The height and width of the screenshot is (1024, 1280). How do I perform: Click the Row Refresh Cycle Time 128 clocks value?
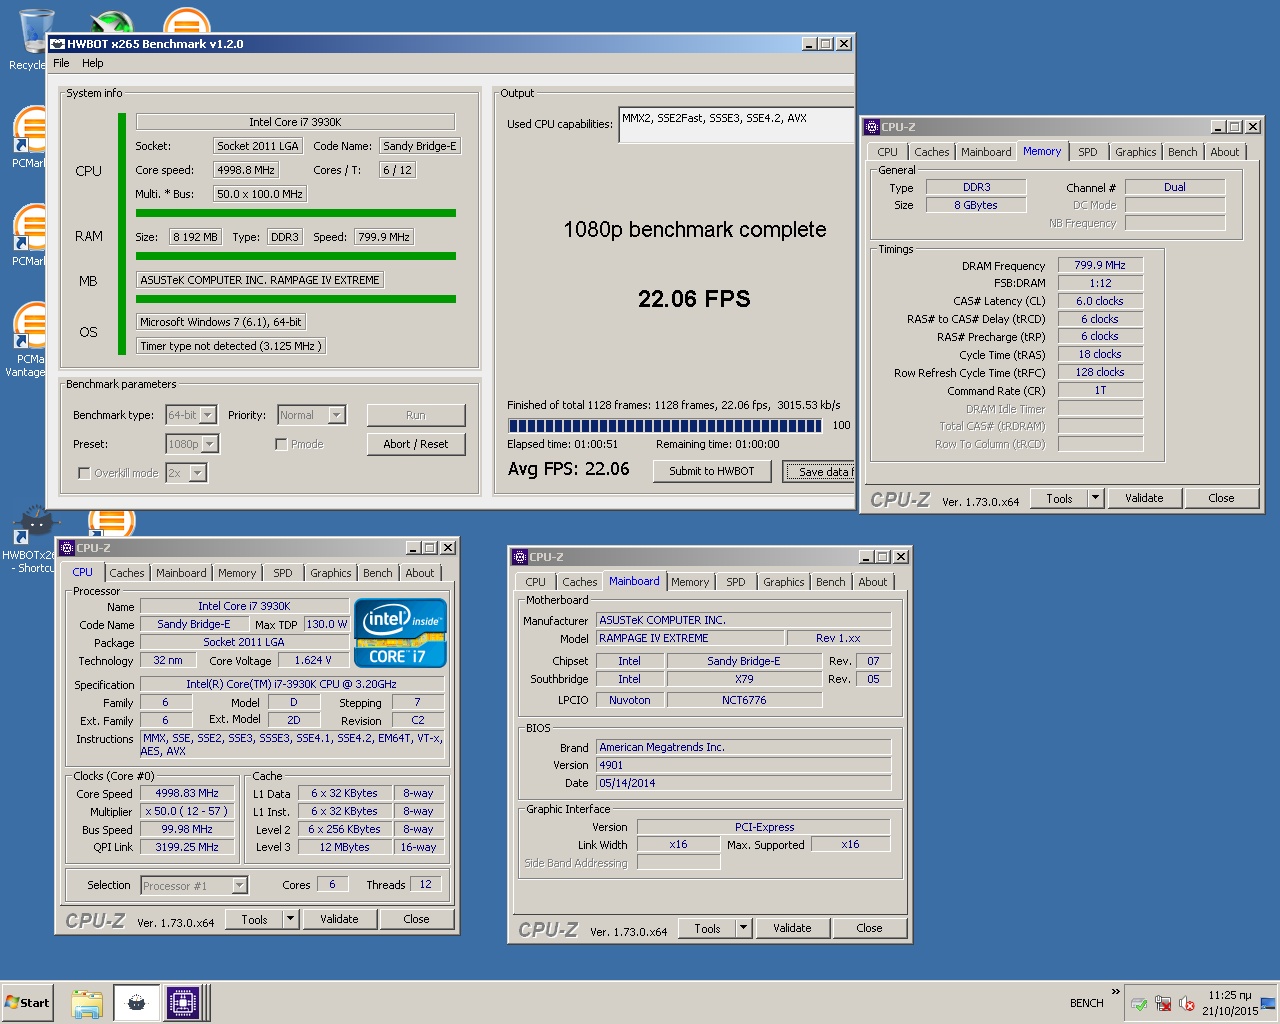point(1100,372)
